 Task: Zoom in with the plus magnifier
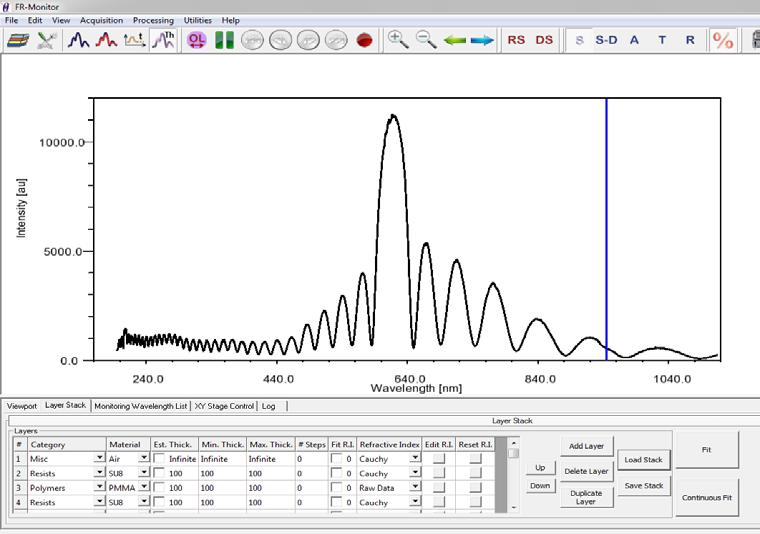[398, 40]
